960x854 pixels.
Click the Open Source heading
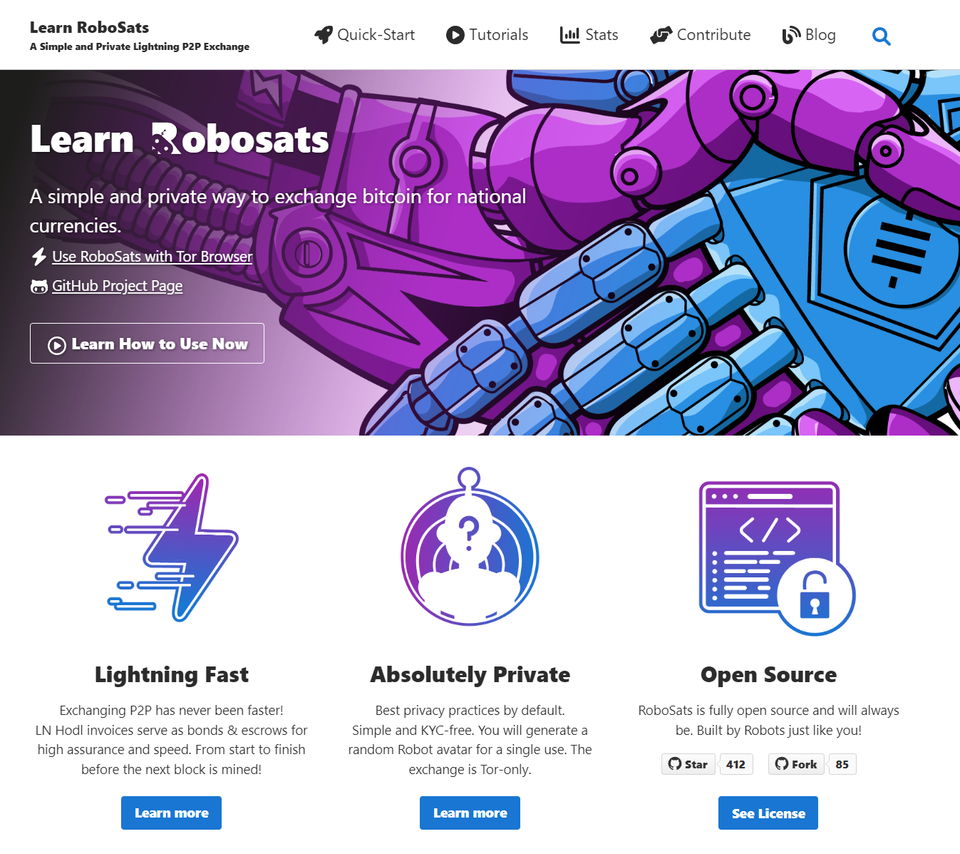768,675
